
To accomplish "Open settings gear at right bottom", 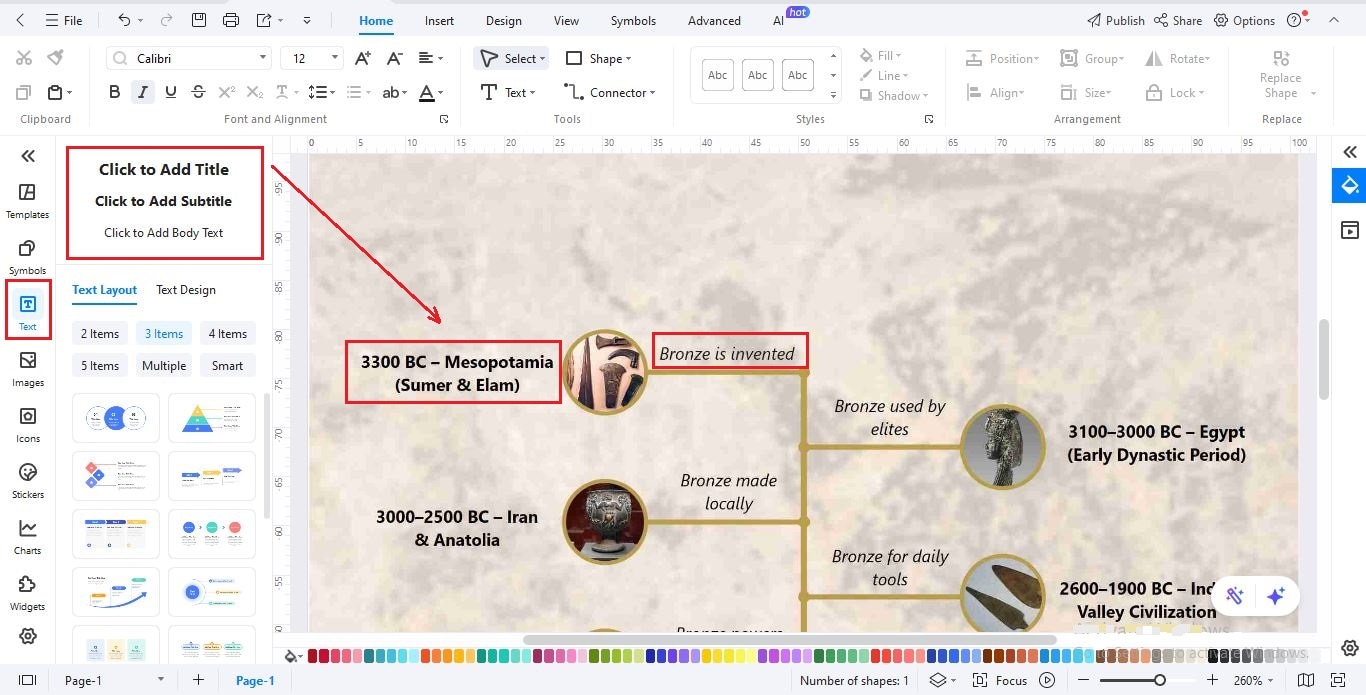I will (1350, 648).
